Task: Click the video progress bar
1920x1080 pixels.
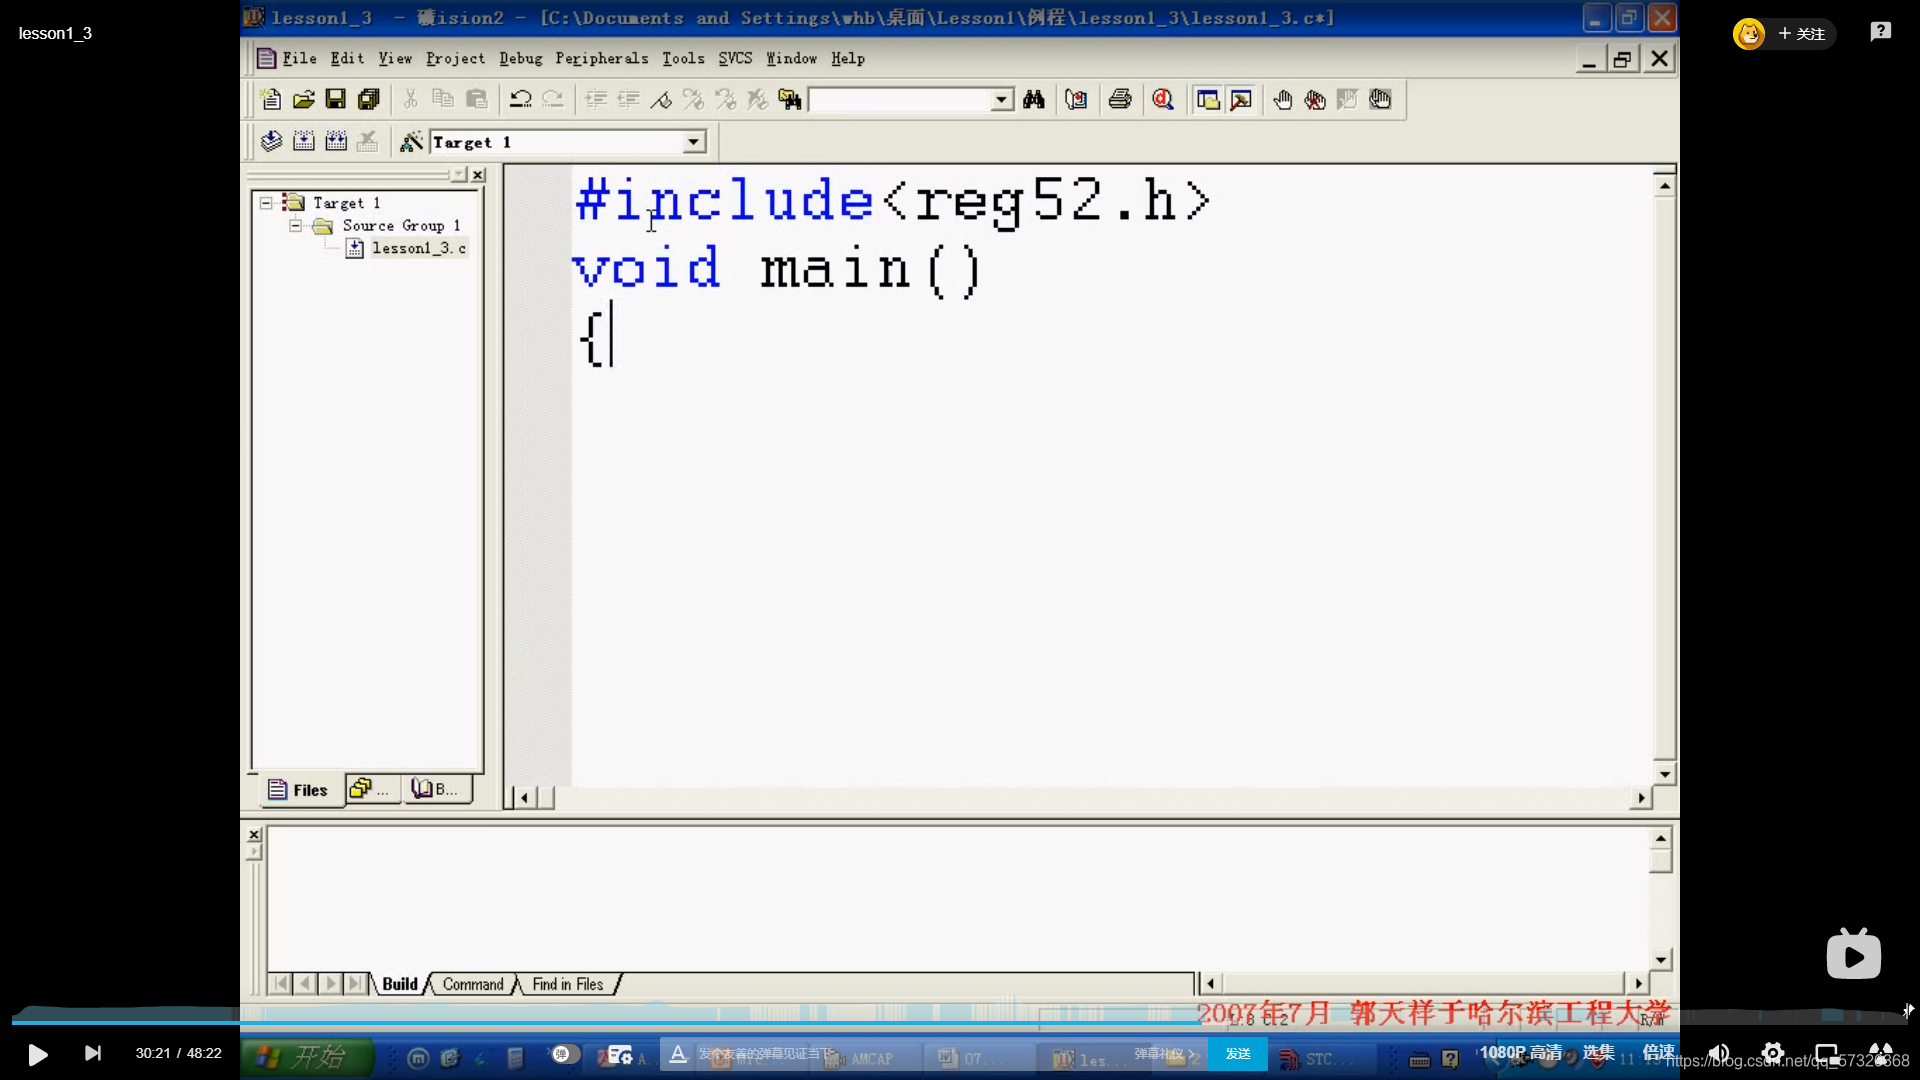Action: click(x=960, y=1022)
